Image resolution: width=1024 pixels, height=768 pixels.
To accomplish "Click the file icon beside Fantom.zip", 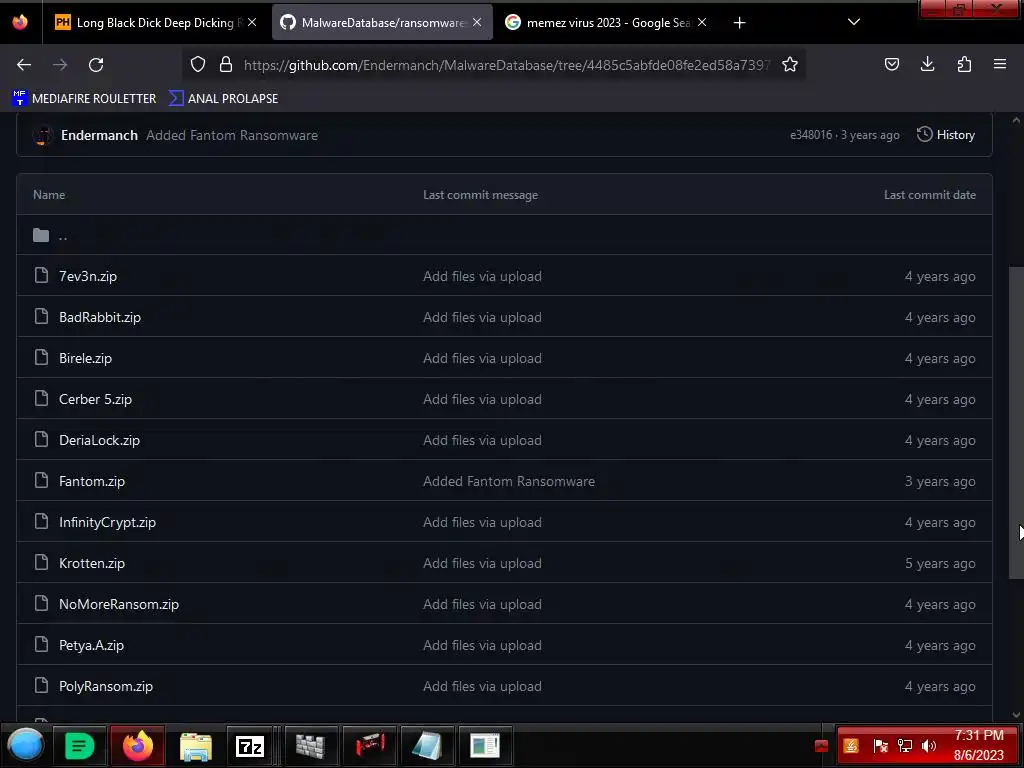I will pos(41,480).
